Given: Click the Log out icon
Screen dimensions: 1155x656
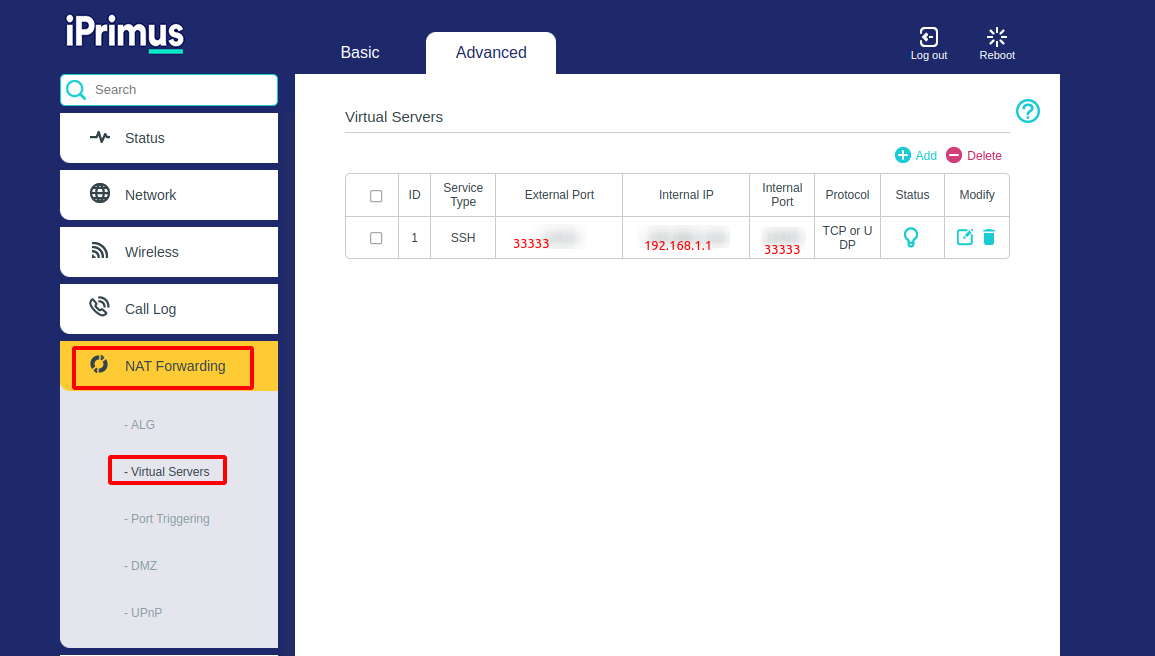Looking at the screenshot, I should pyautogui.click(x=928, y=38).
